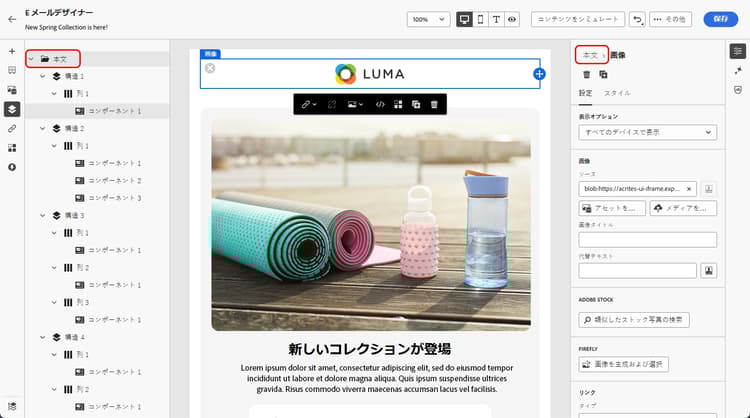
Task: Open the settings panel icon in right rail
Action: click(x=738, y=51)
